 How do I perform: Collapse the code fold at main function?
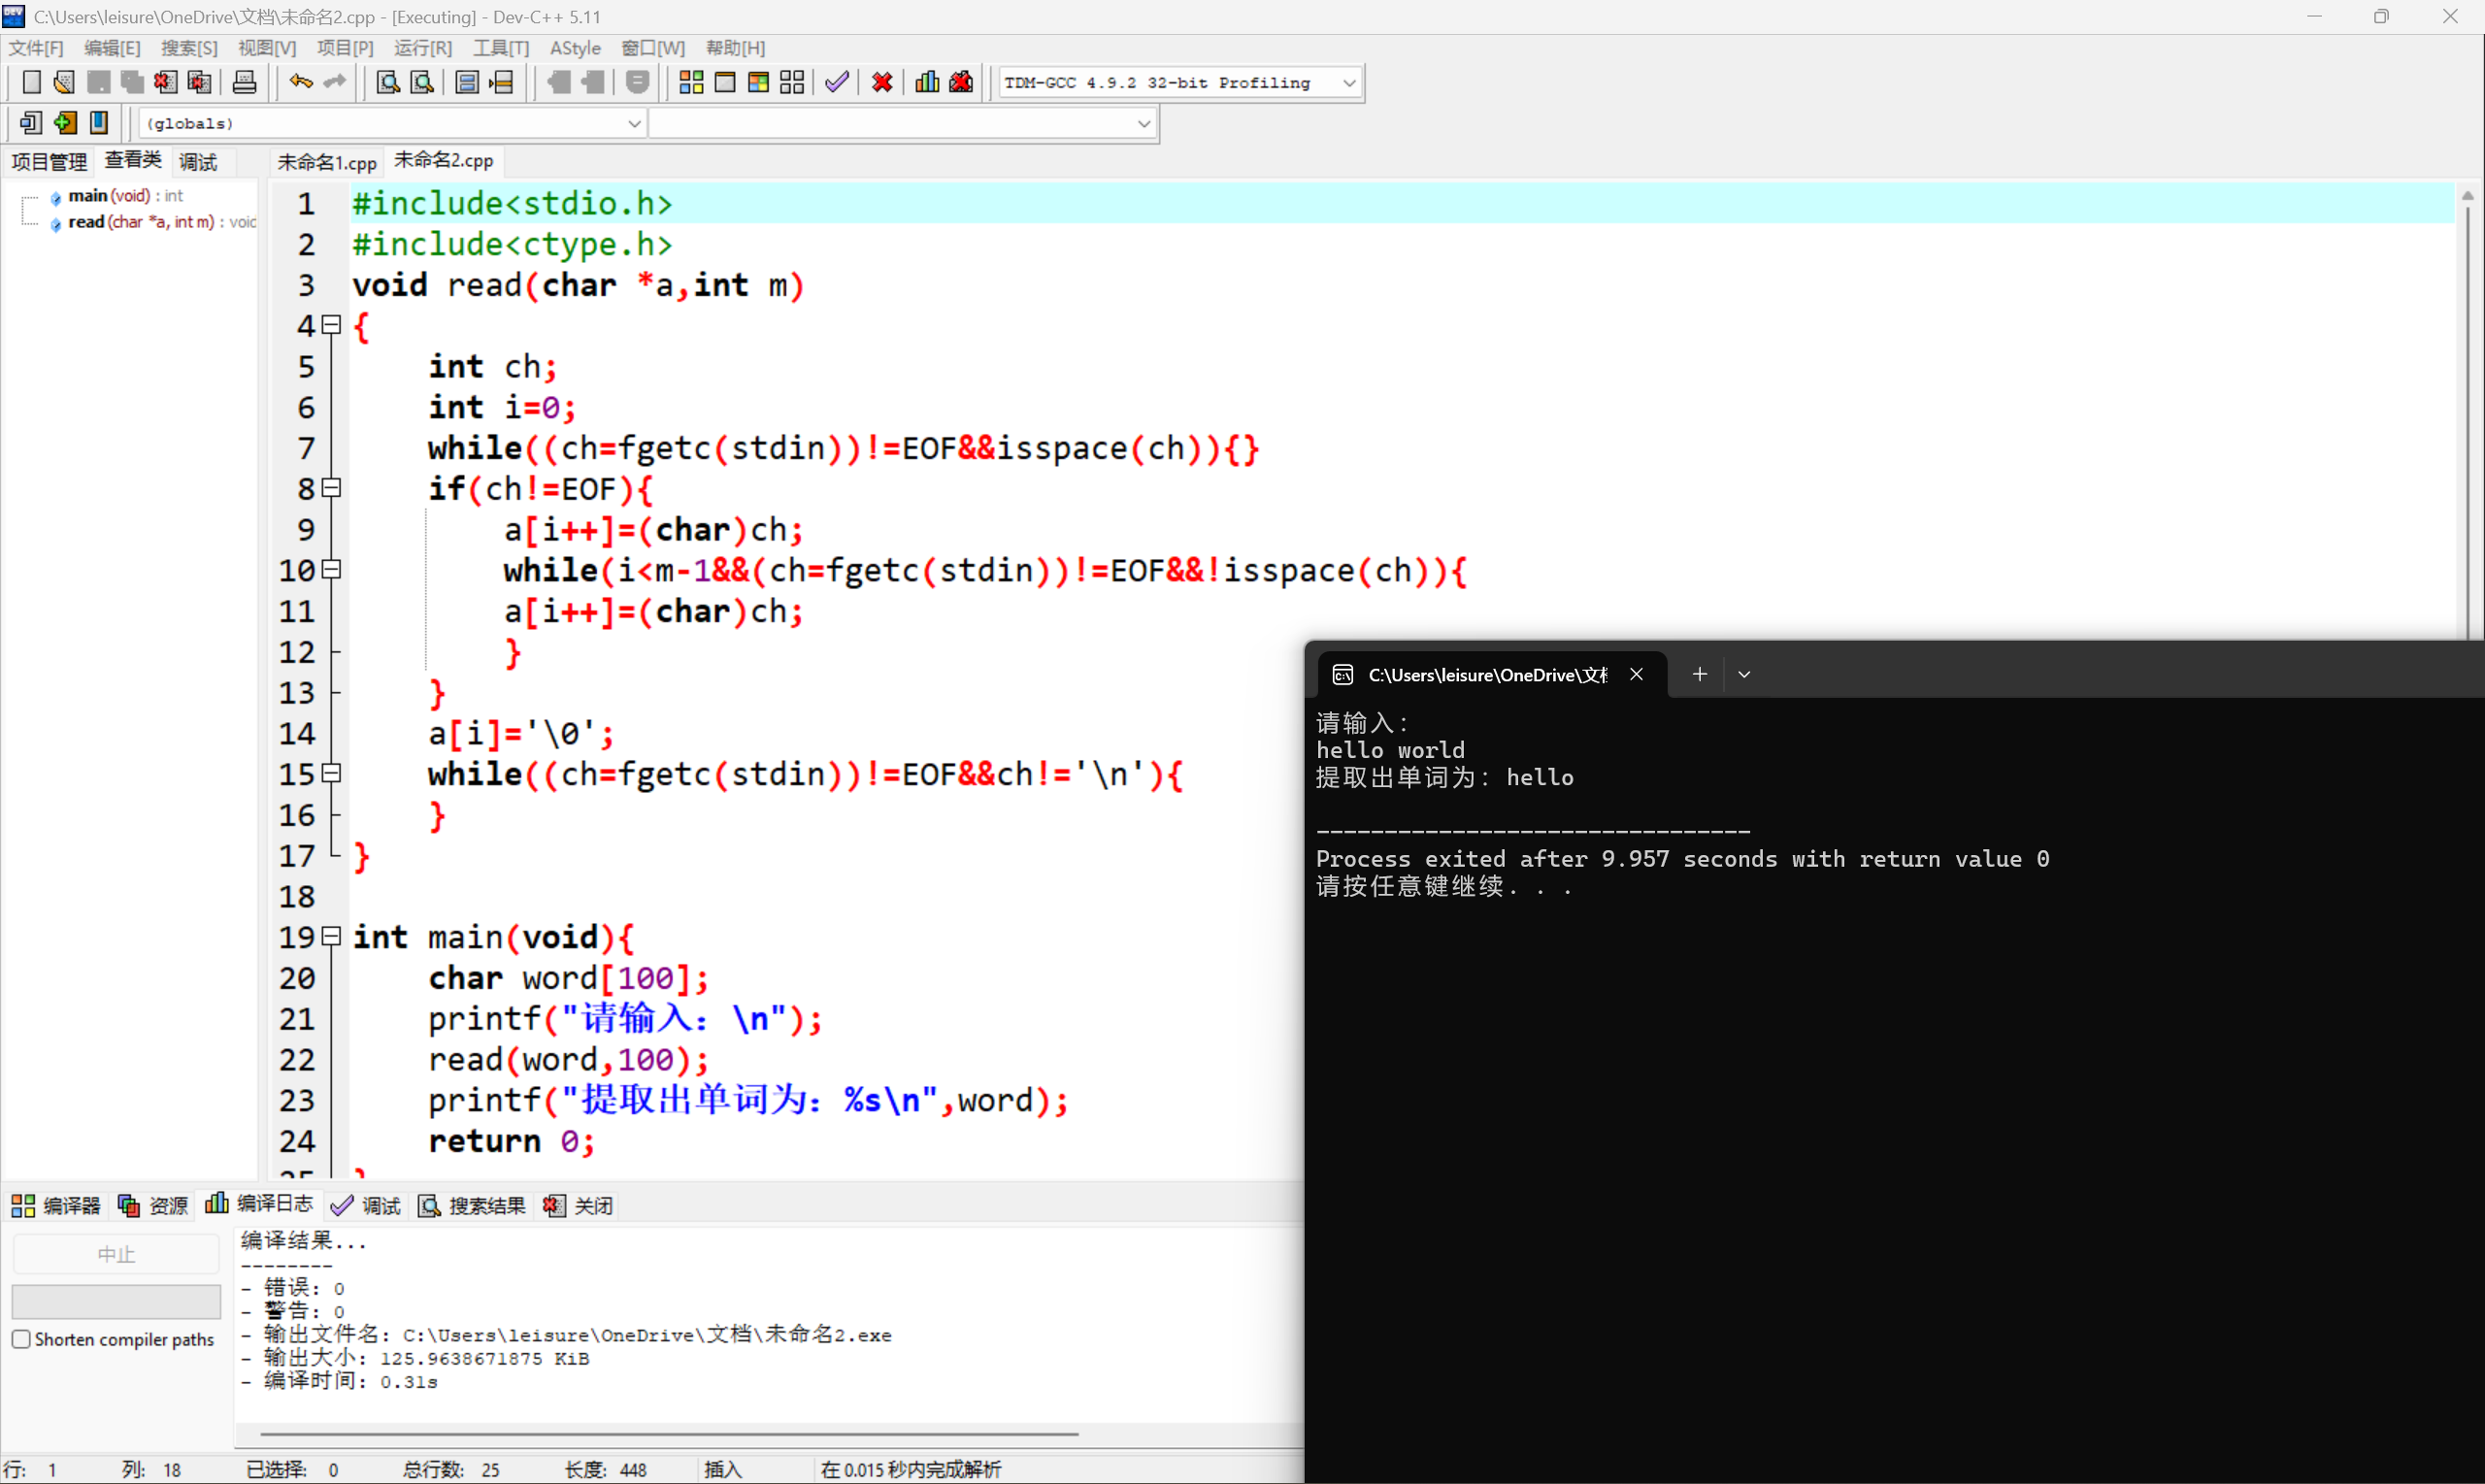pyautogui.click(x=331, y=937)
